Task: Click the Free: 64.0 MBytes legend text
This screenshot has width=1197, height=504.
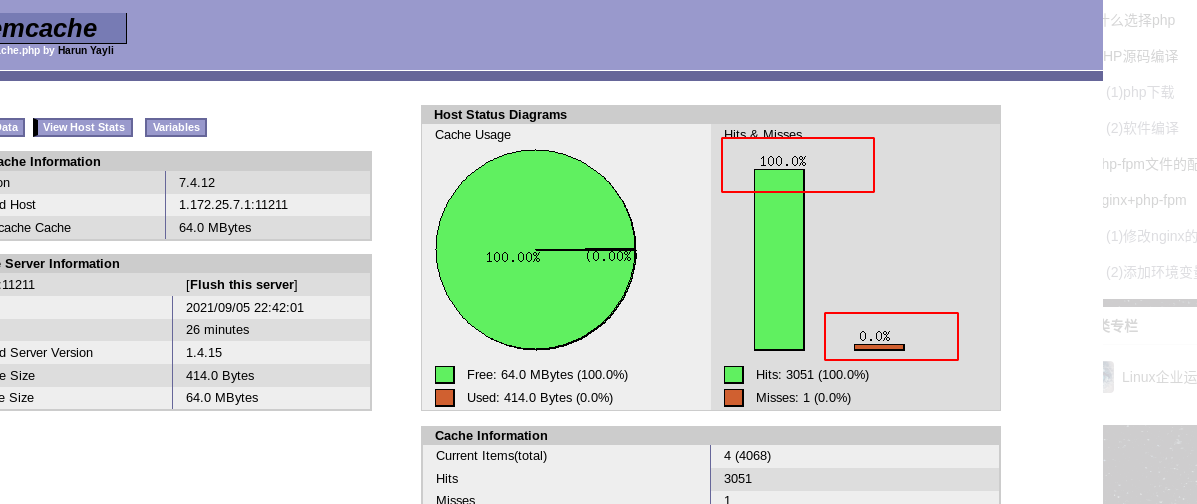Action: click(547, 375)
